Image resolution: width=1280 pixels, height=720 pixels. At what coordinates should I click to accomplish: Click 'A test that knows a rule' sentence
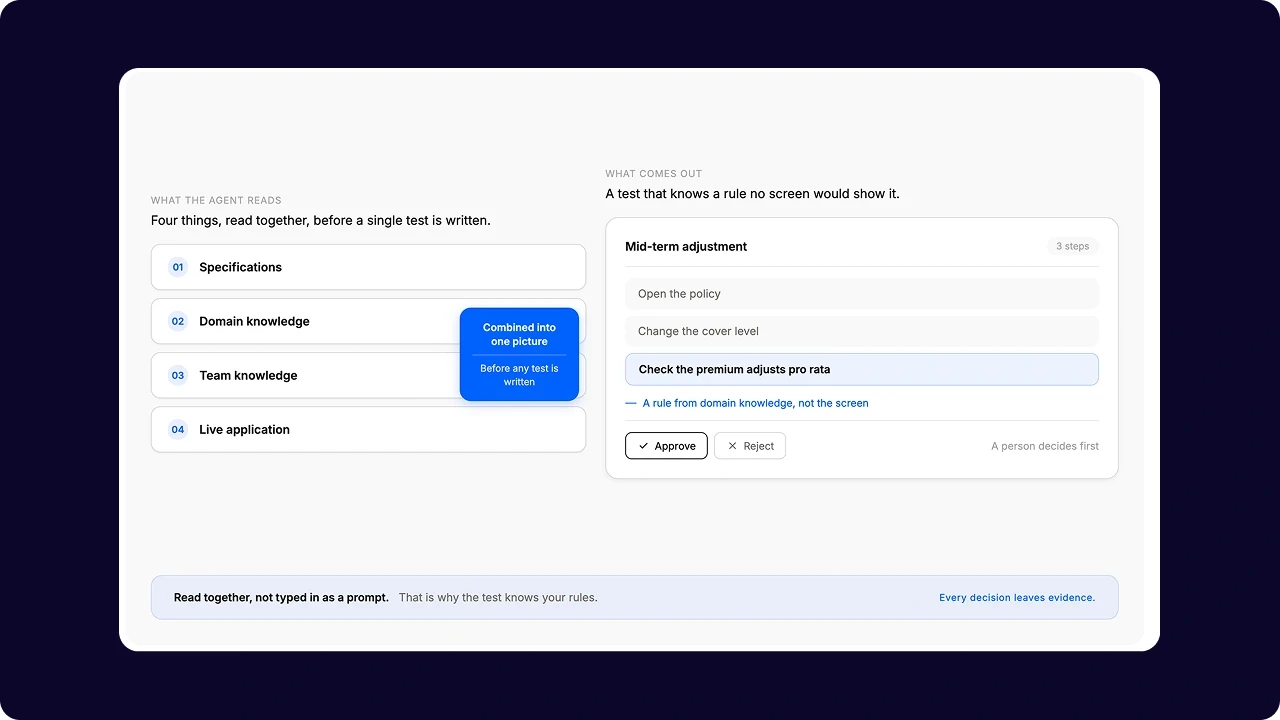(x=752, y=194)
